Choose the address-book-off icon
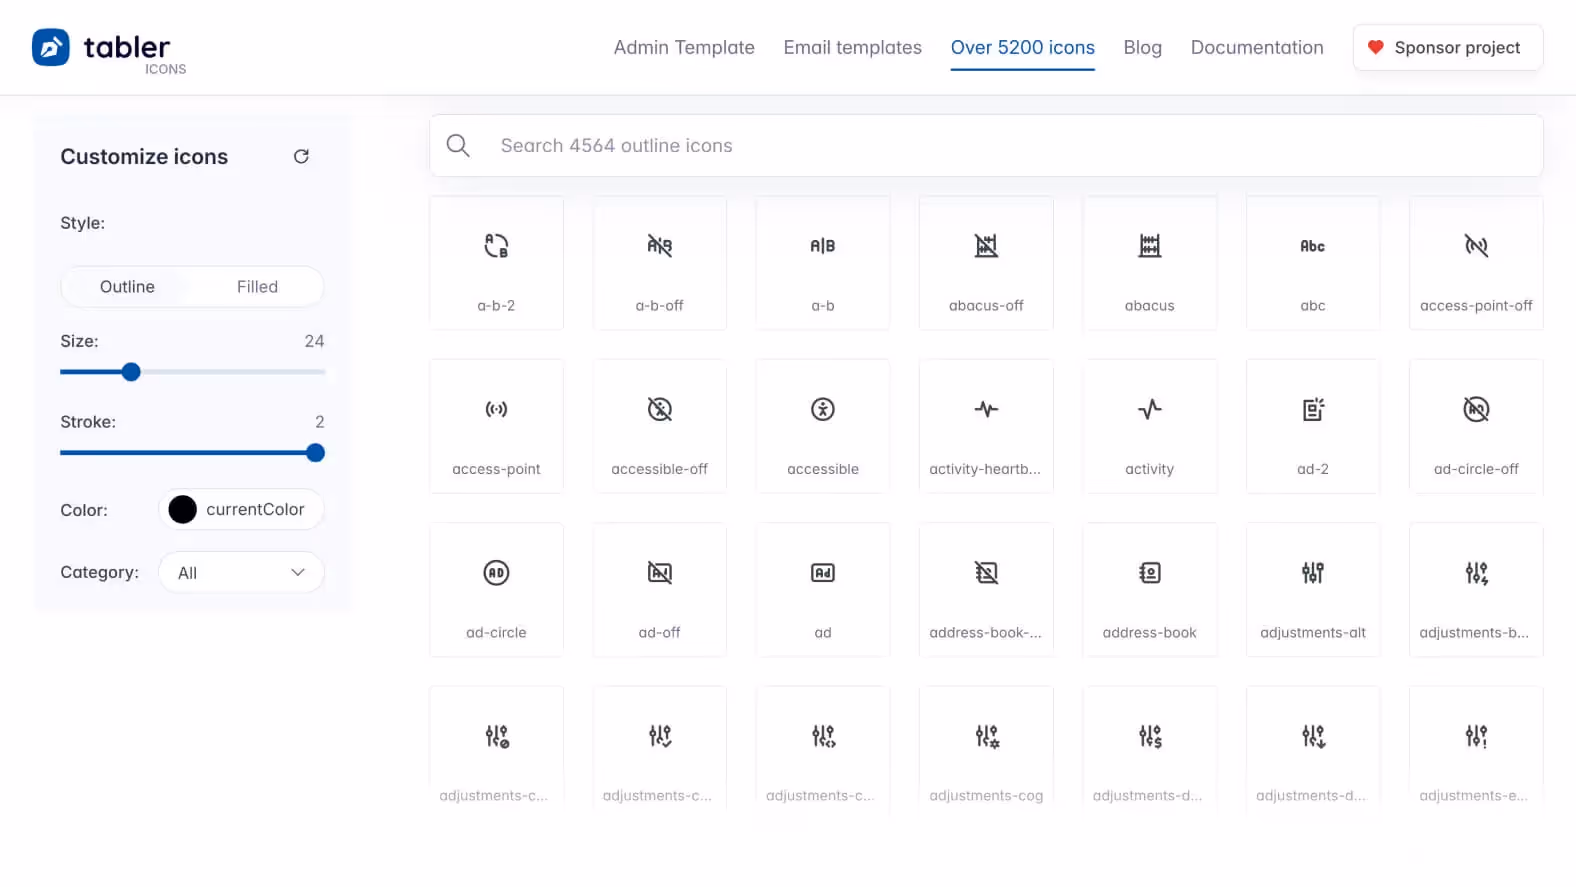This screenshot has height=887, width=1576. [x=986, y=590]
